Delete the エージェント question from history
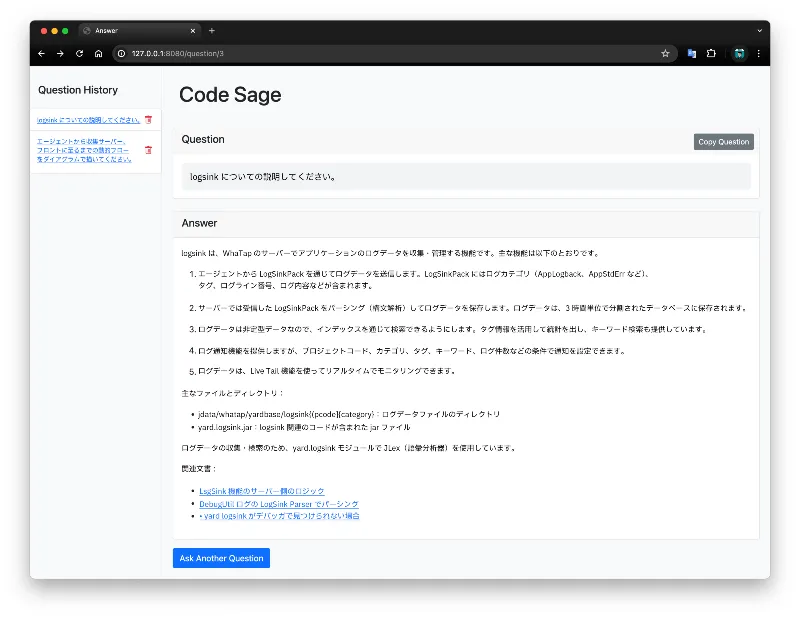 point(148,150)
